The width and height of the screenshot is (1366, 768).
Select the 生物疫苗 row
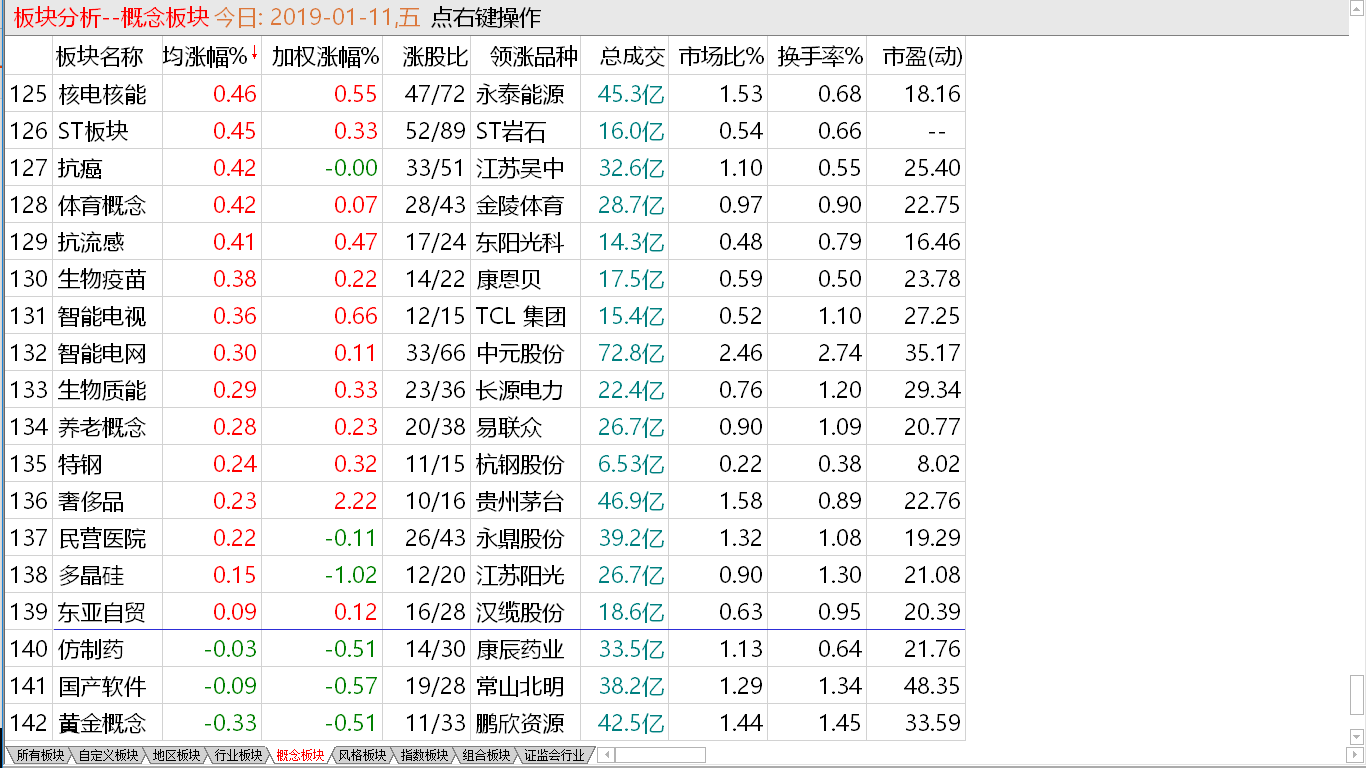485,279
